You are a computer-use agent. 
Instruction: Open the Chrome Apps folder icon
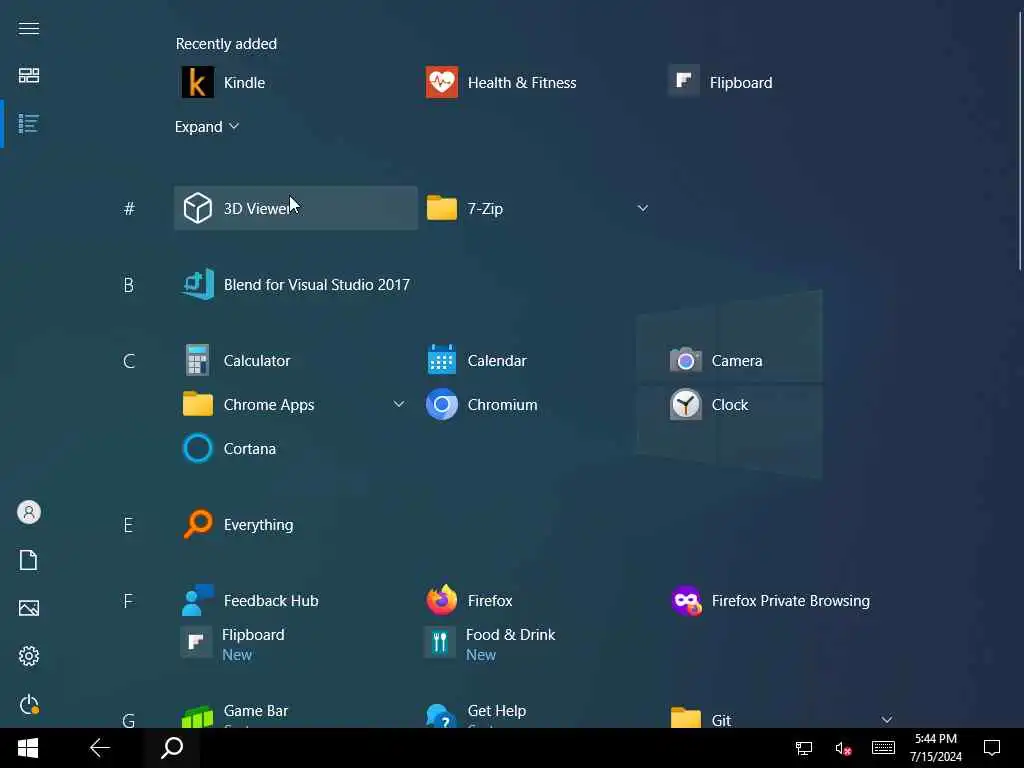(x=197, y=404)
